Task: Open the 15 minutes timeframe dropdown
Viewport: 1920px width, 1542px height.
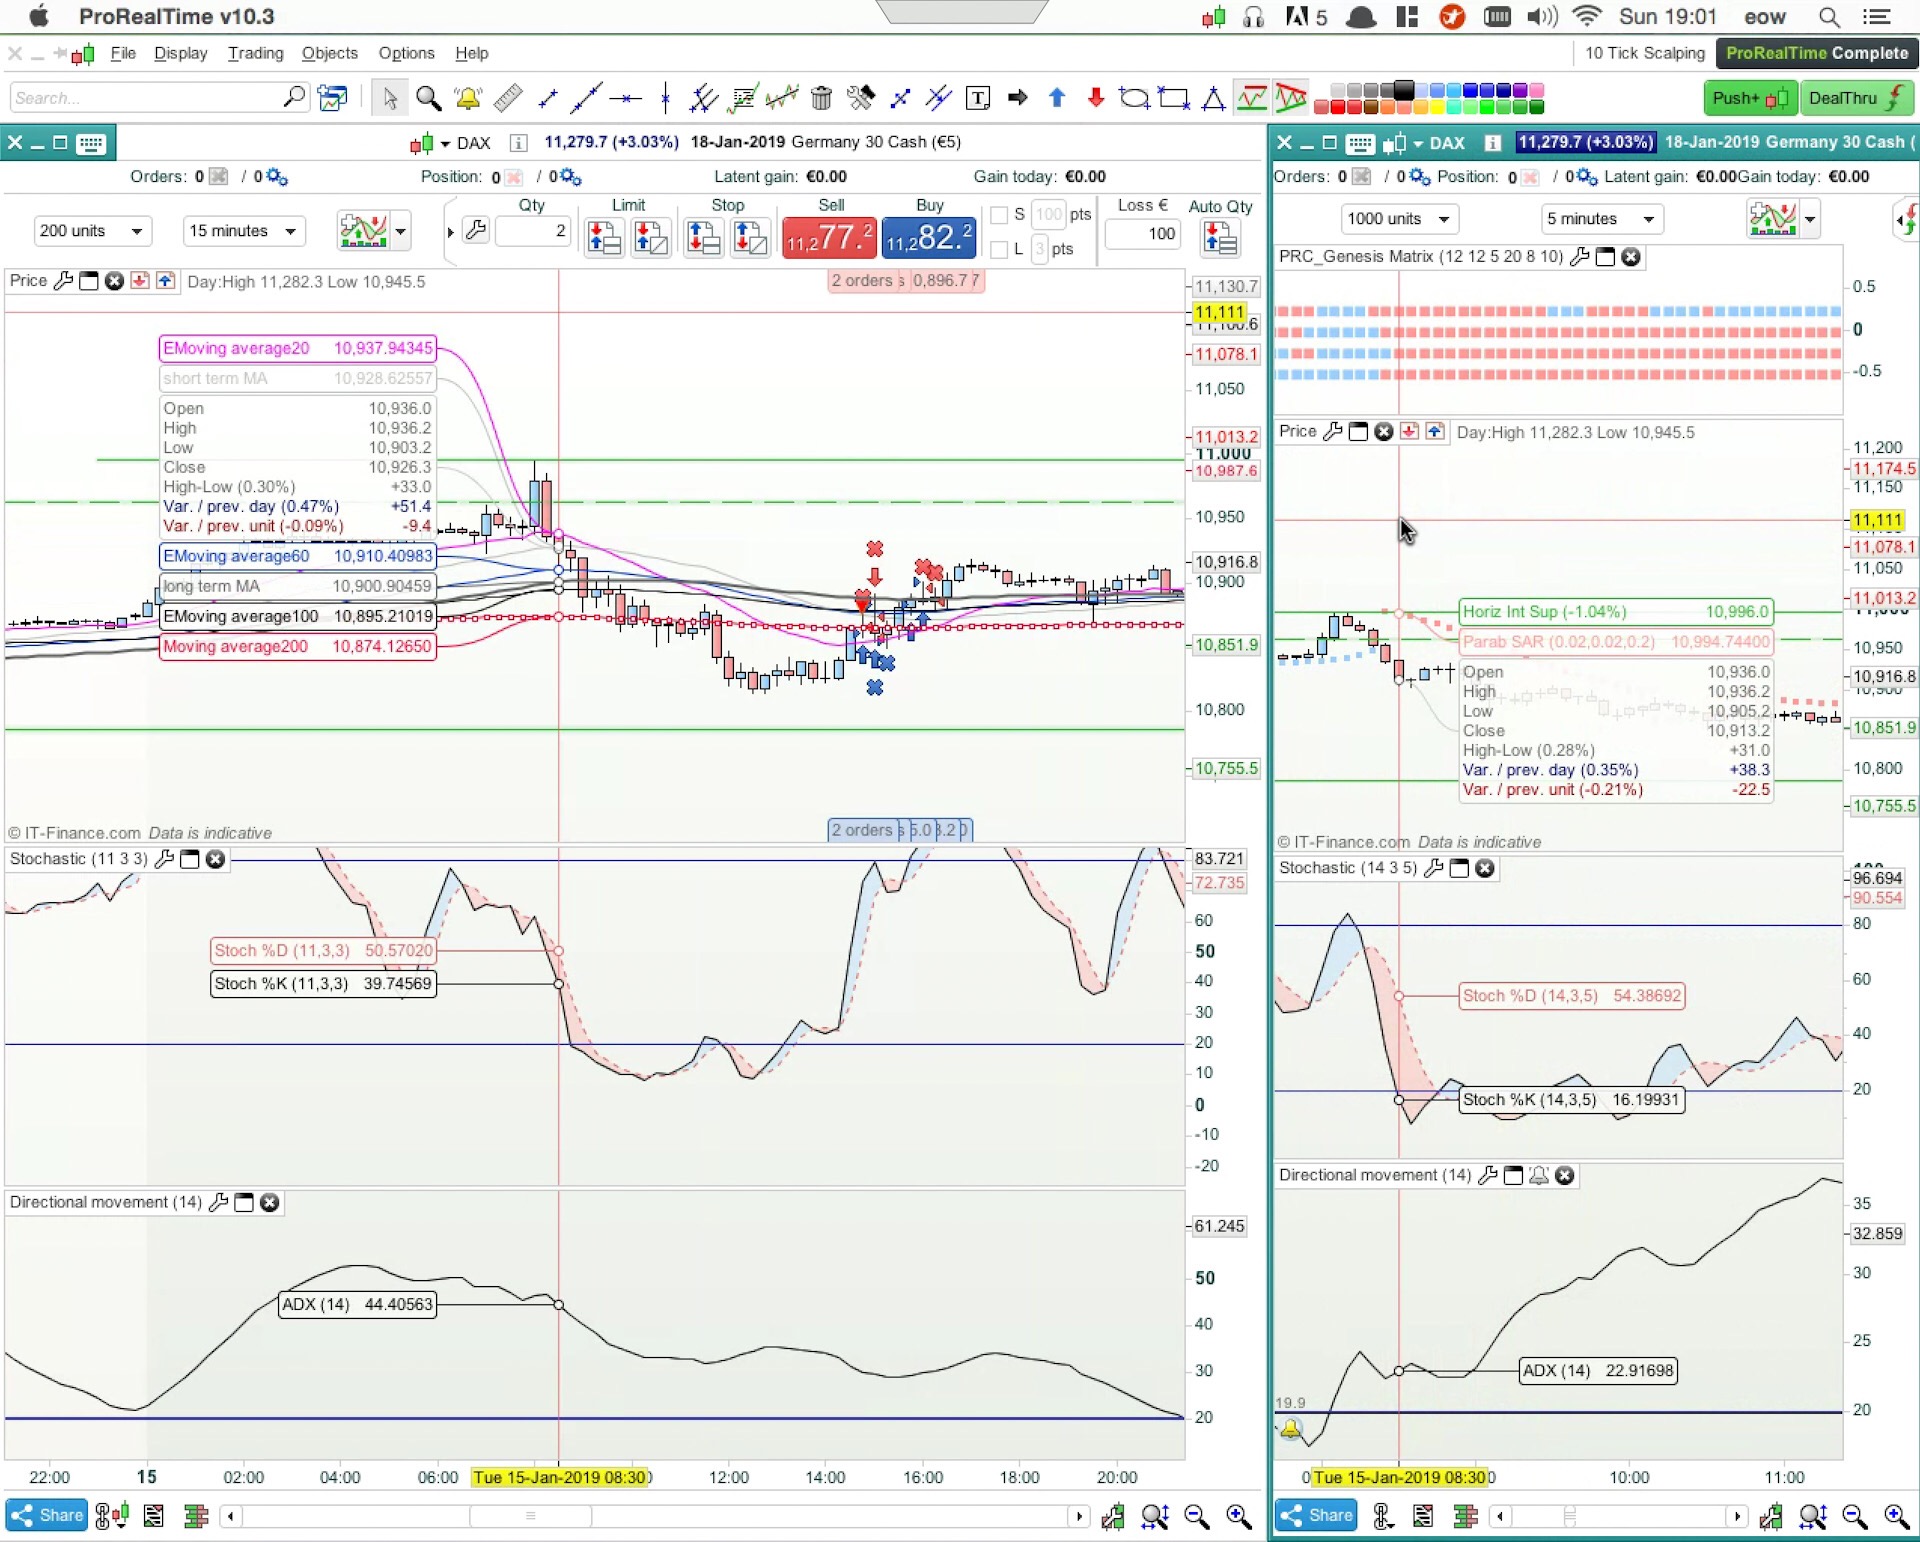Action: tap(243, 231)
